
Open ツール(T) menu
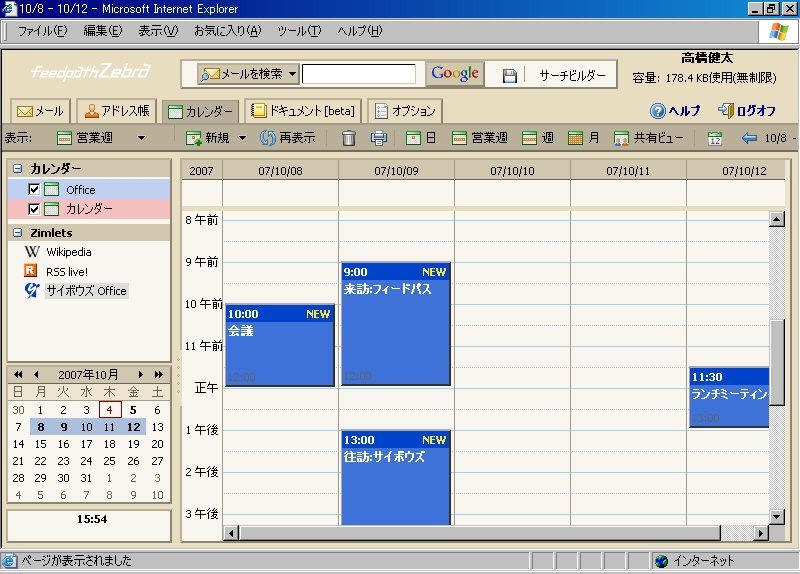click(x=299, y=31)
